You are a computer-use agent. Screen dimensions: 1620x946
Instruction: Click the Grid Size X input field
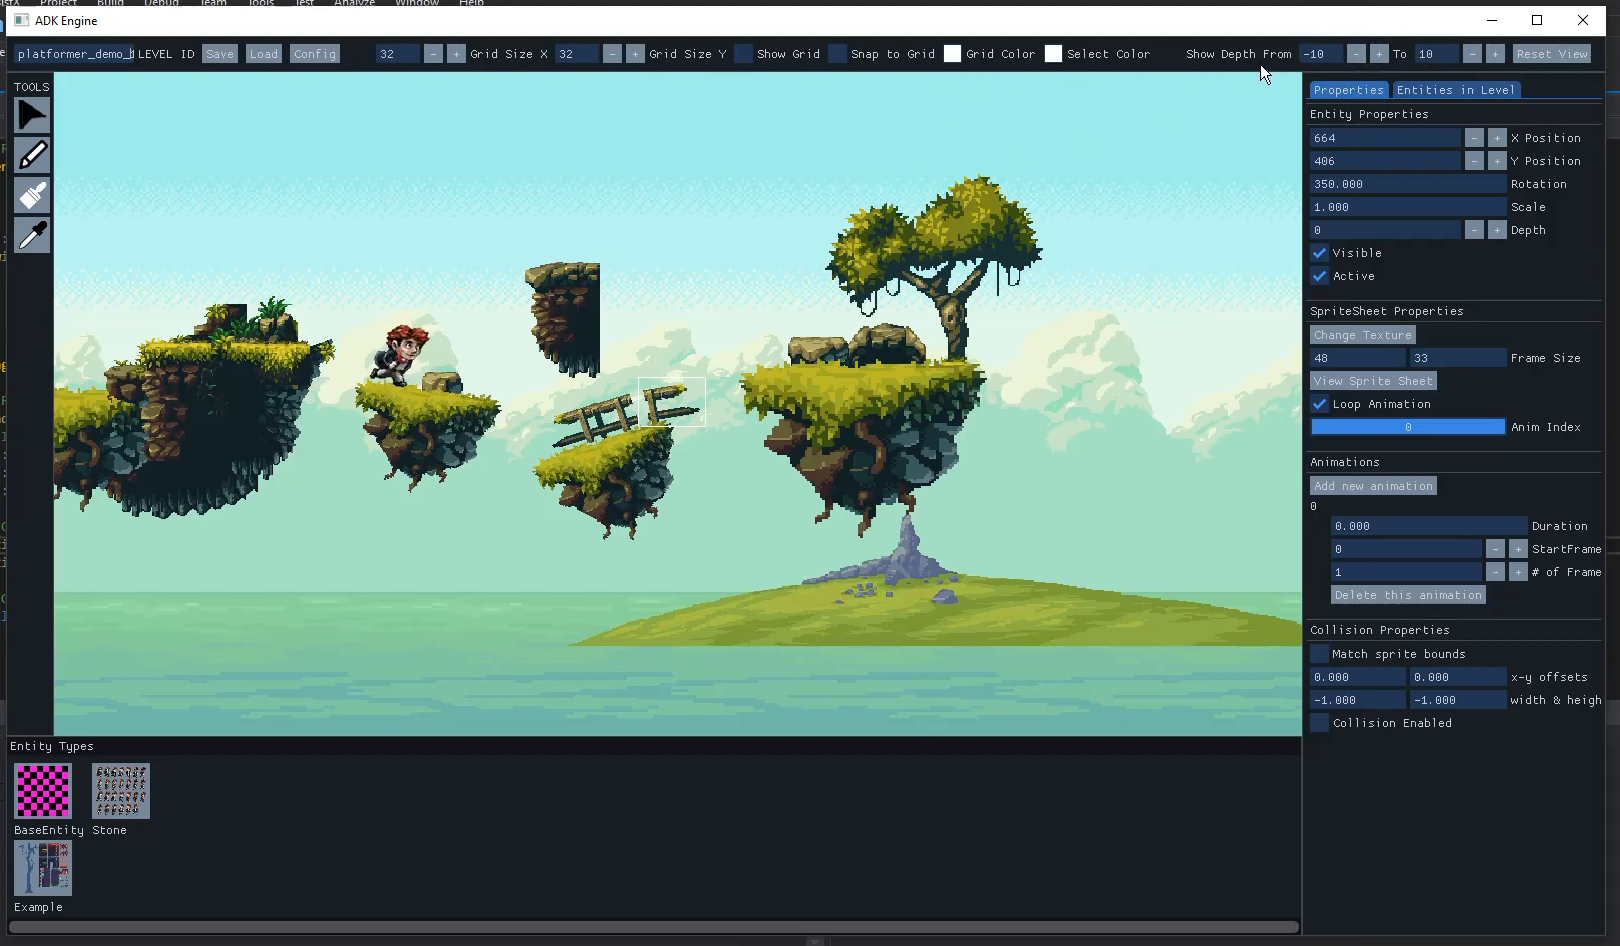click(x=397, y=54)
